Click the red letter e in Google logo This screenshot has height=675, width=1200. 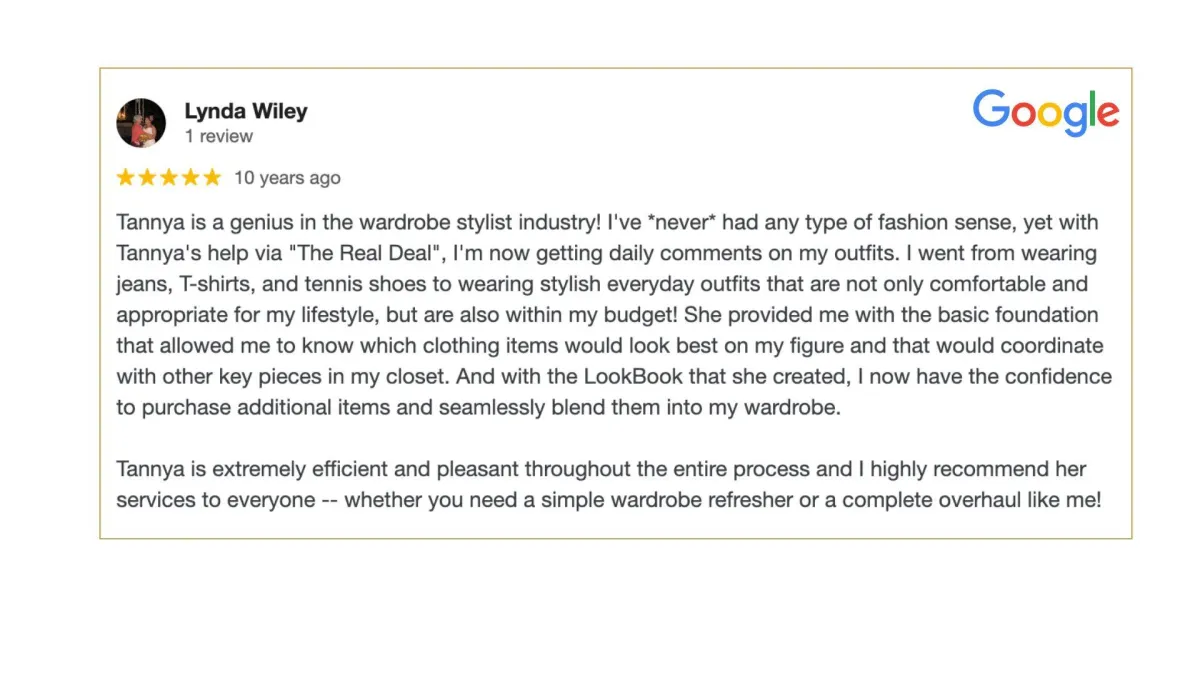[1106, 115]
